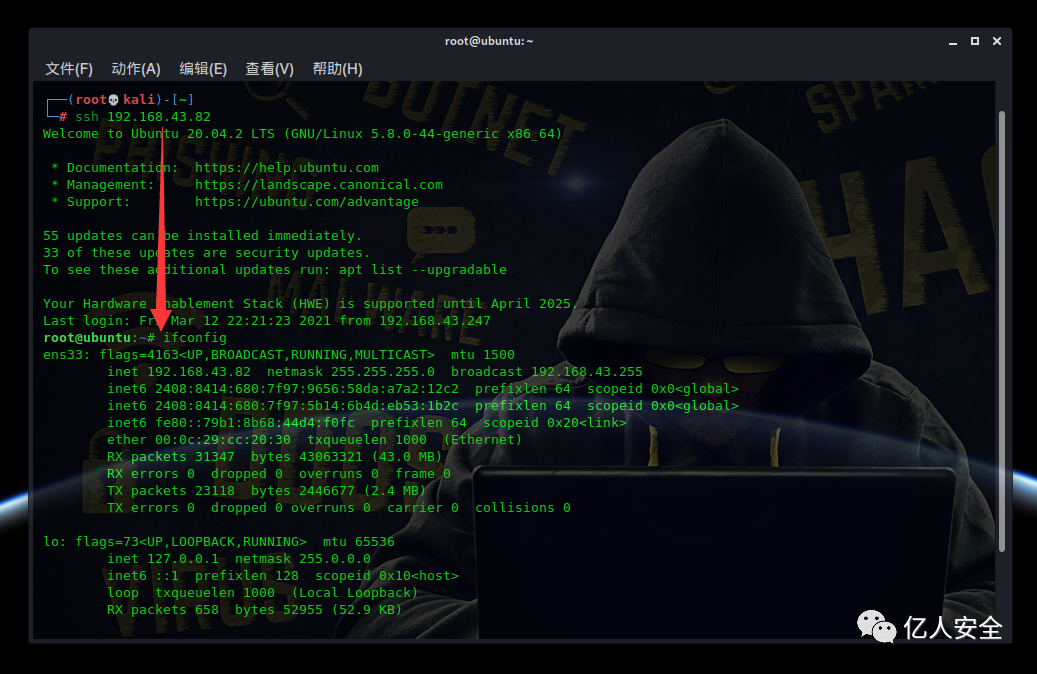Click '33 of these updates are security updates.'
Screen dimensions: 1037x674
(206, 253)
